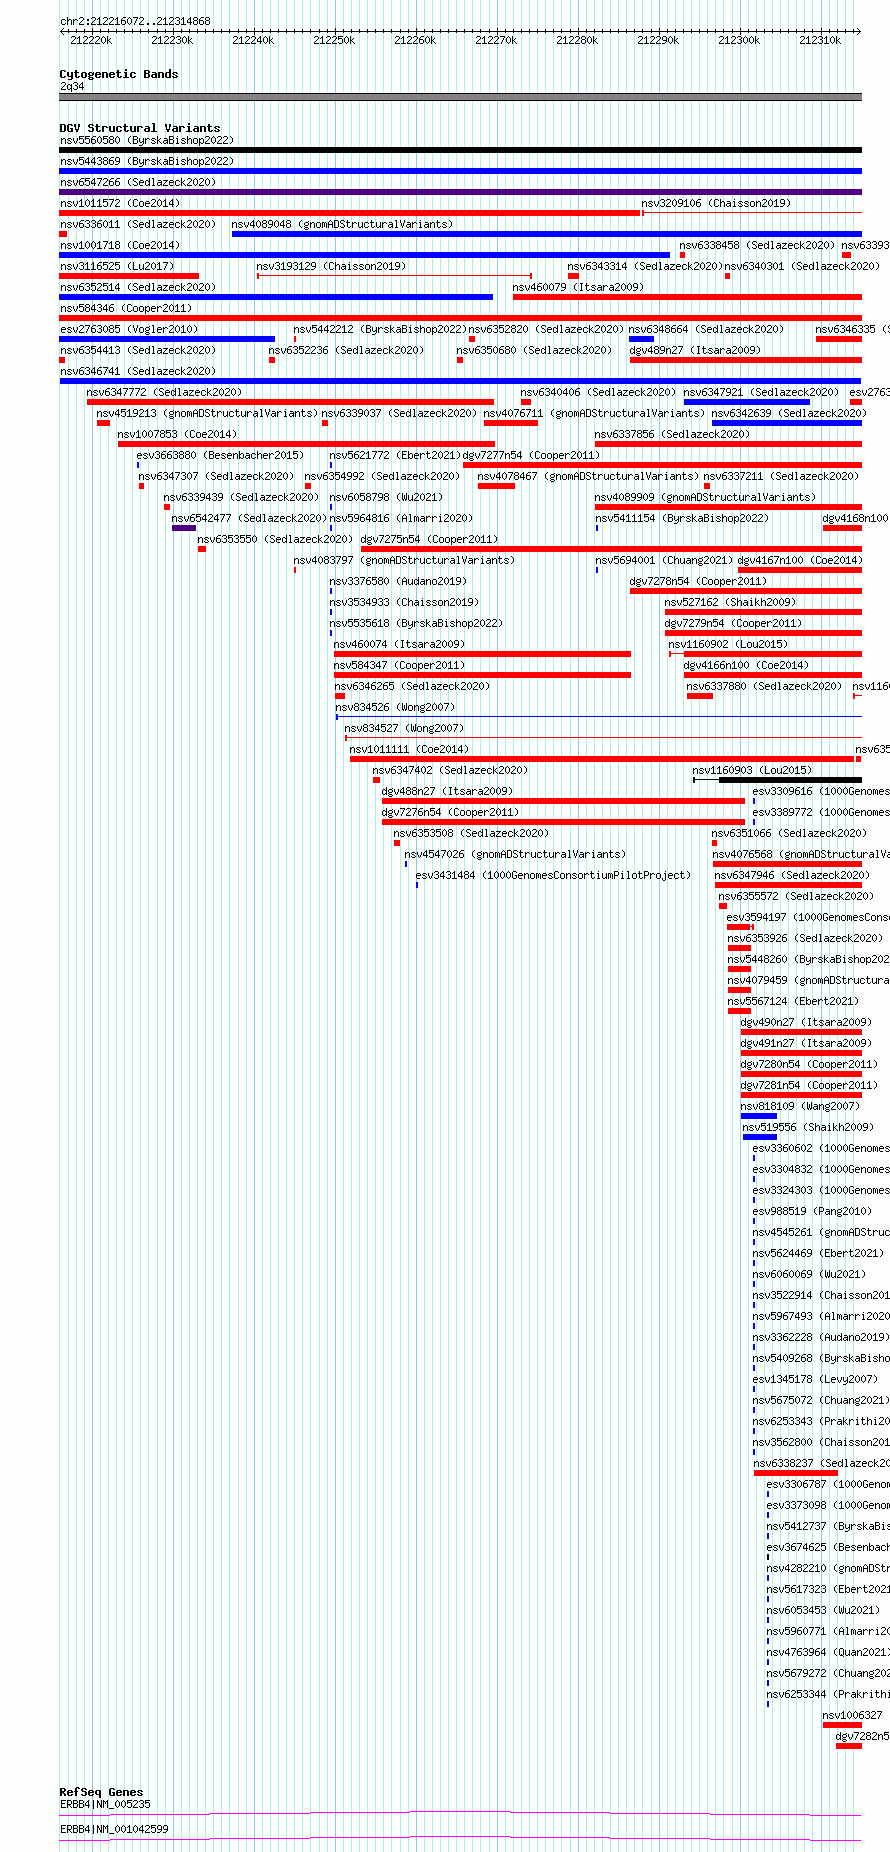The height and width of the screenshot is (1852, 890).
Task: Click dgv7277n54 (Cooper2011) variant label
Action: (x=531, y=455)
